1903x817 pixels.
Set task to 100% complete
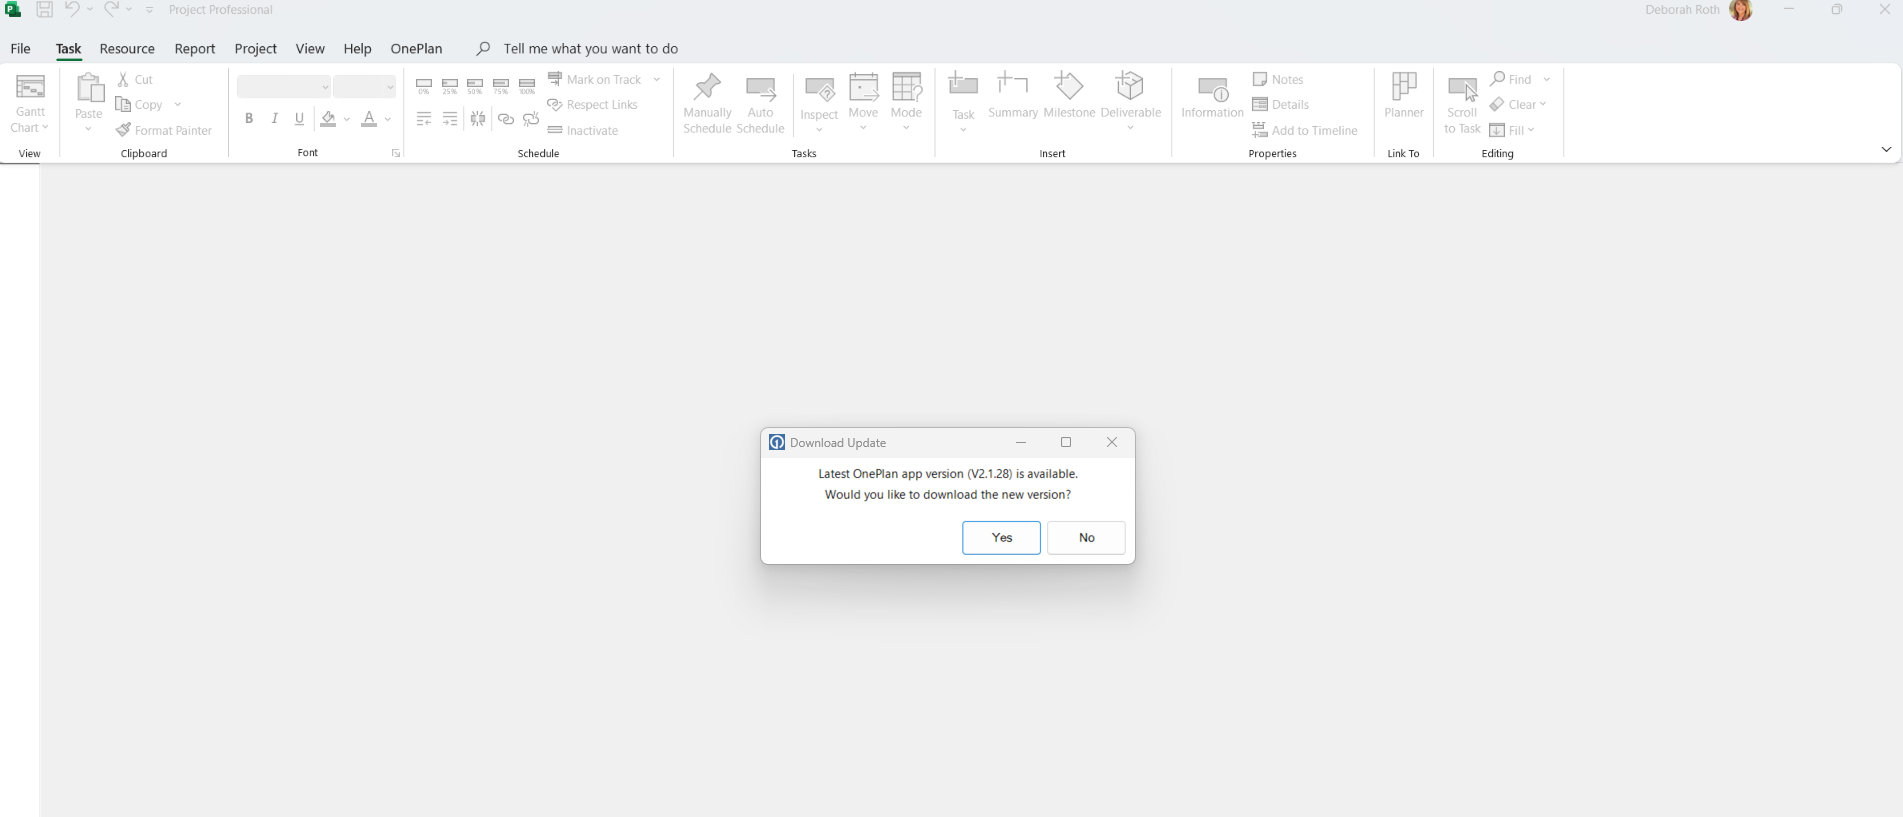point(527,87)
